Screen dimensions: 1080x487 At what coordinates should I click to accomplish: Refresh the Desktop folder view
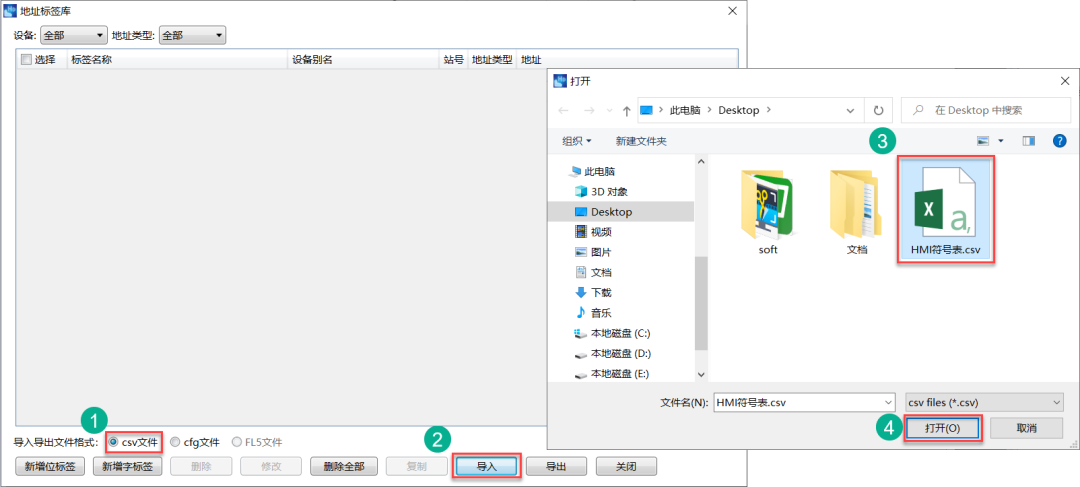click(878, 110)
